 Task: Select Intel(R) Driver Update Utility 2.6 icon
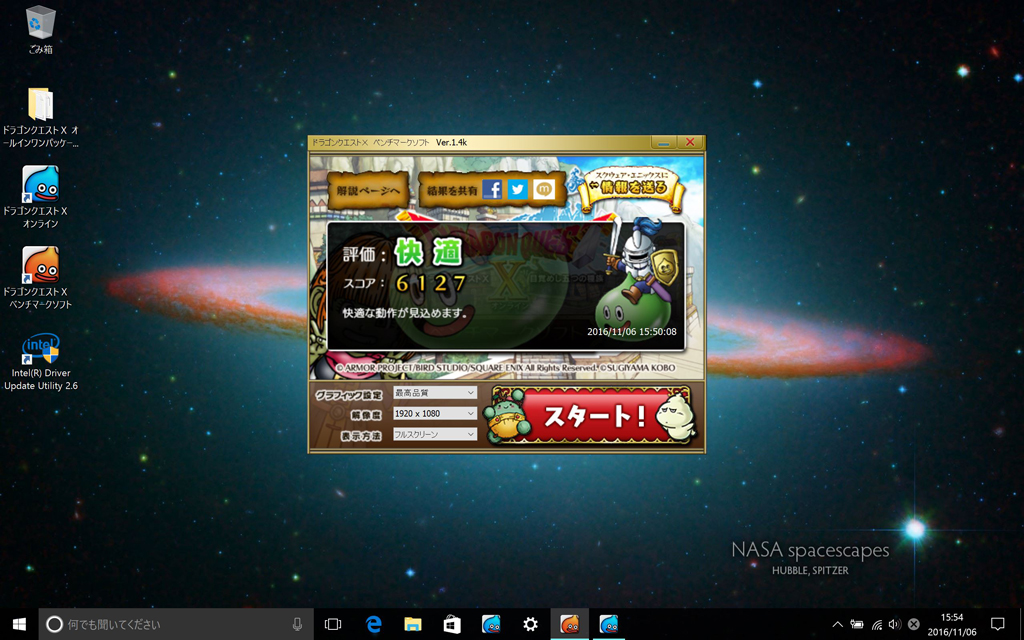[40, 362]
